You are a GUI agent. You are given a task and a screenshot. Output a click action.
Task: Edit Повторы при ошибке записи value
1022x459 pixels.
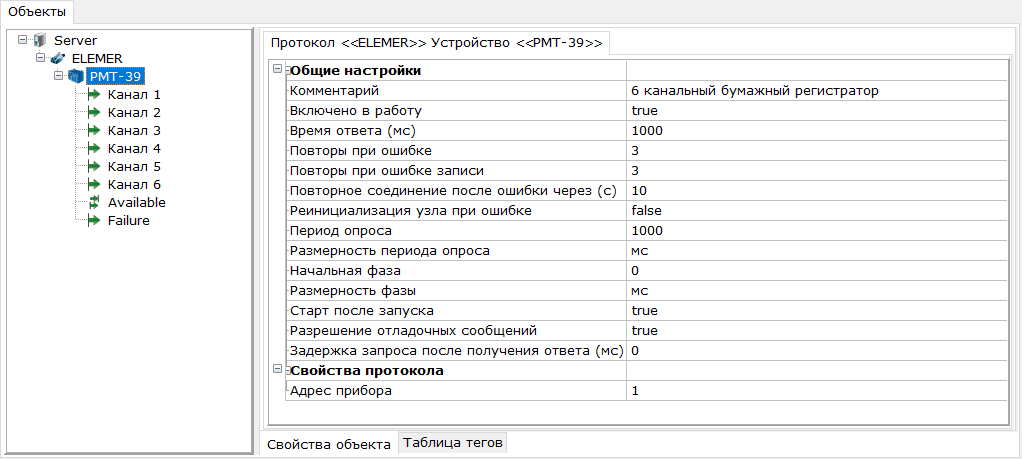[819, 171]
